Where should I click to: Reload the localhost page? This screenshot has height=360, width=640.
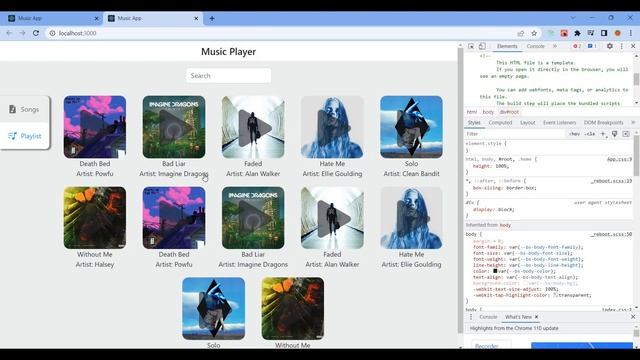(x=36, y=33)
